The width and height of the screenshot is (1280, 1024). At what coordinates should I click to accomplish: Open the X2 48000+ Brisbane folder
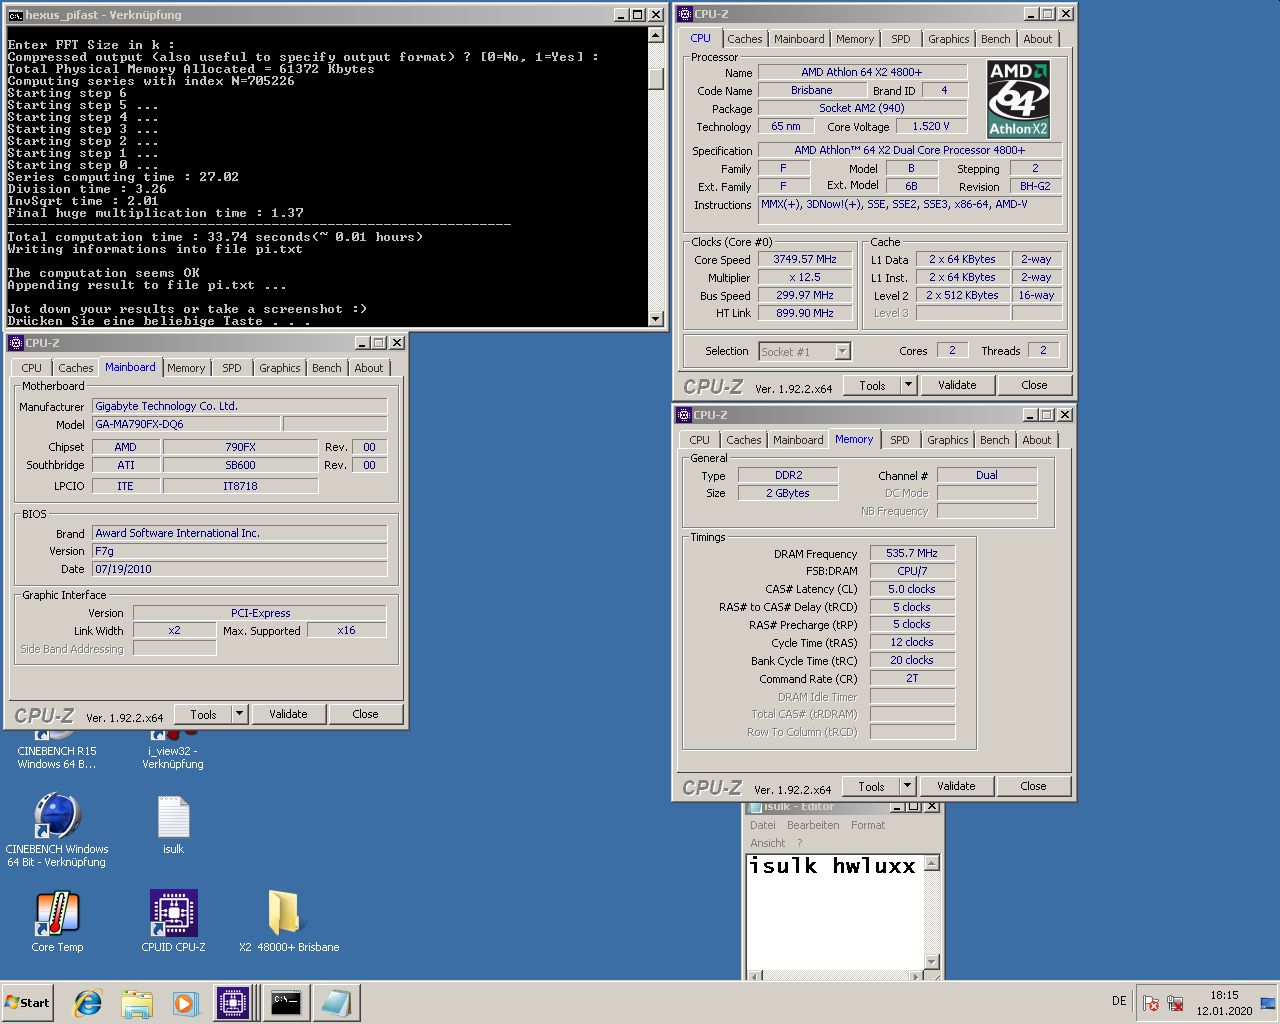coord(288,921)
